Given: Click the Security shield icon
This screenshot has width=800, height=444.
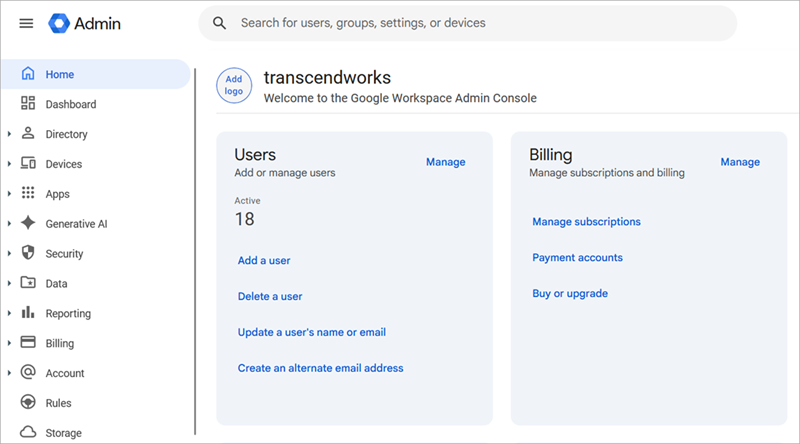Looking at the screenshot, I should tap(28, 253).
